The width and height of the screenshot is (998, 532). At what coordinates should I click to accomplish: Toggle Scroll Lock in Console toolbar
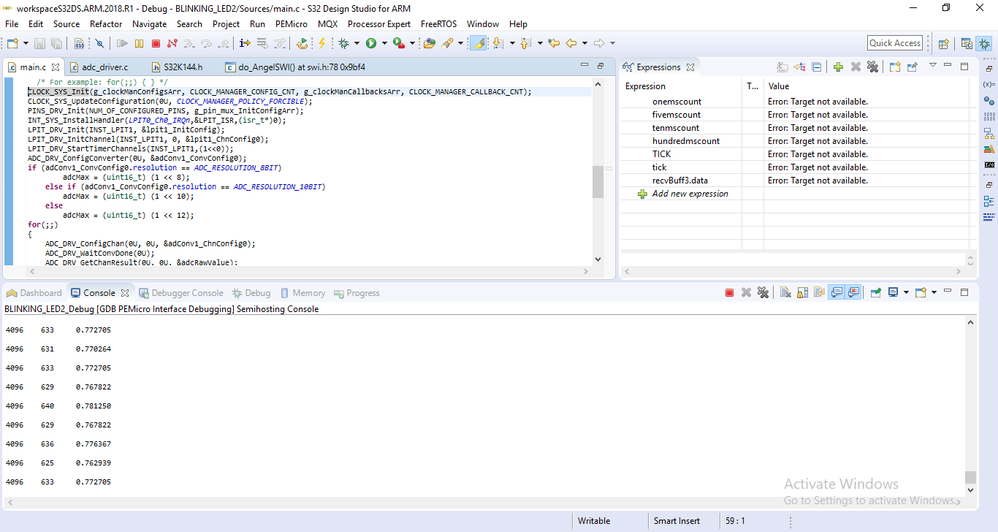(803, 293)
